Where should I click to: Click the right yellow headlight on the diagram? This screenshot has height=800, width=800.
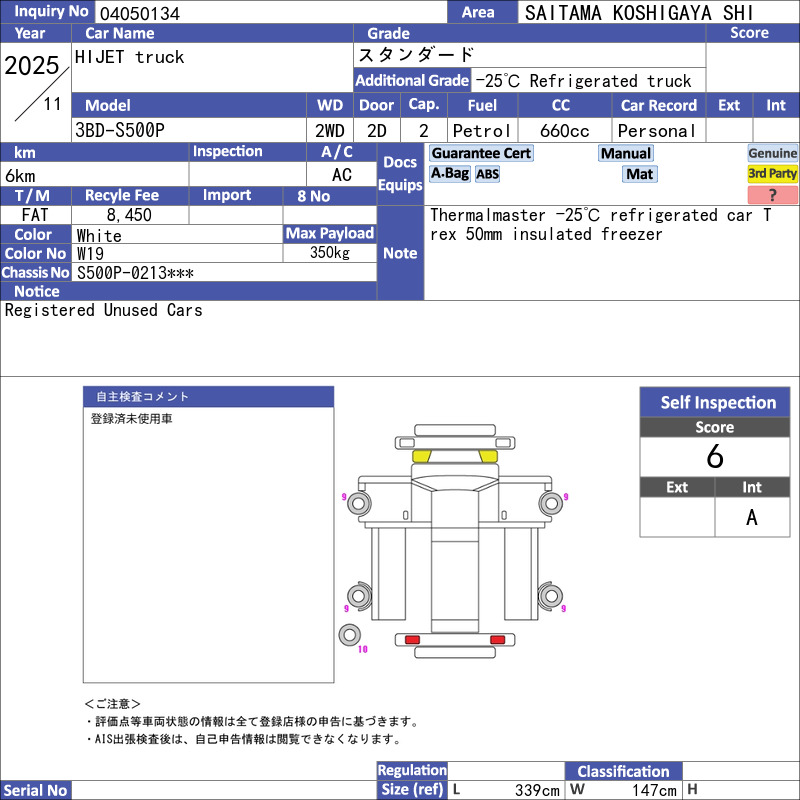pos(488,456)
